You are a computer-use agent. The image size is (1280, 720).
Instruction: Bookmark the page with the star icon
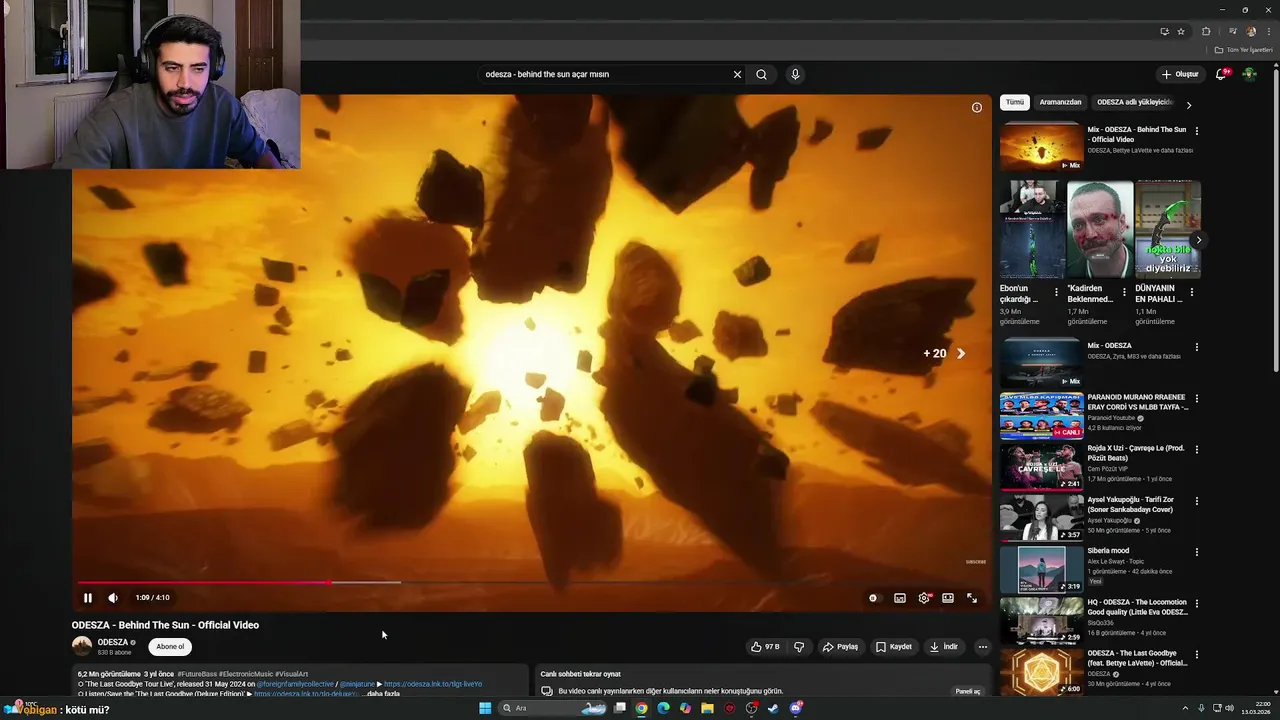[x=1181, y=31]
